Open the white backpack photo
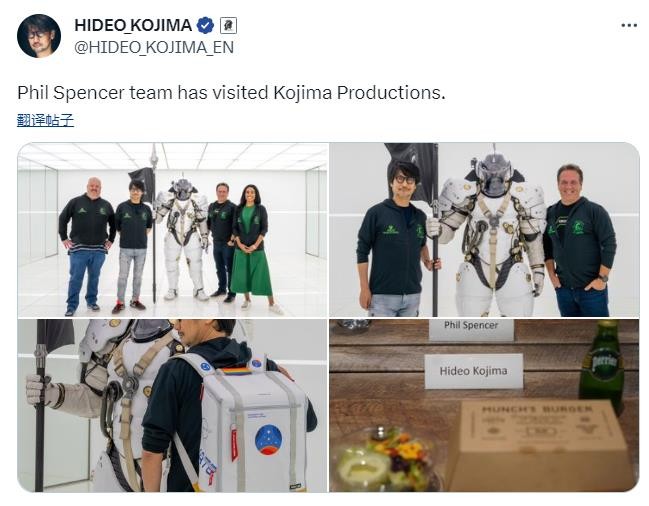This screenshot has width=649, height=506. click(x=173, y=405)
